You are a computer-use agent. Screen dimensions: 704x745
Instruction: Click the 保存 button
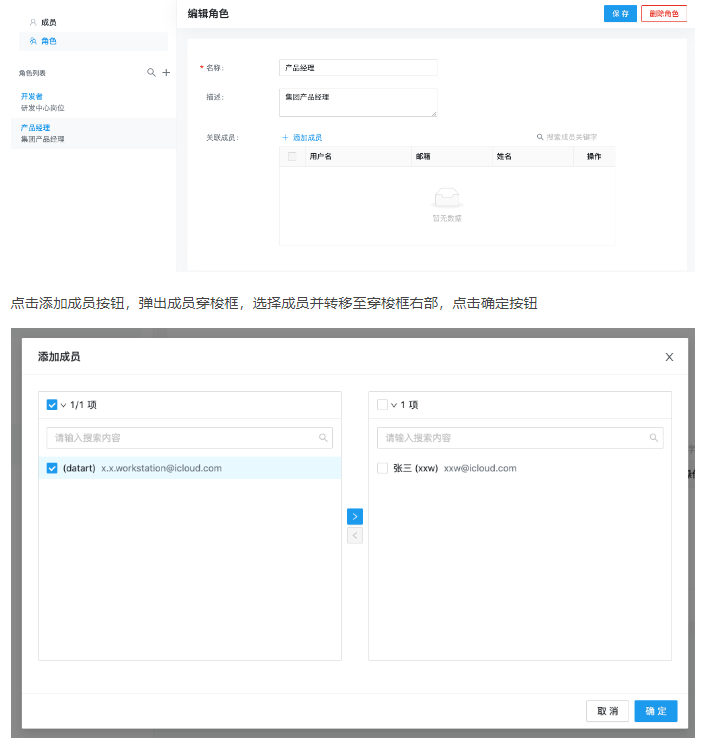619,13
